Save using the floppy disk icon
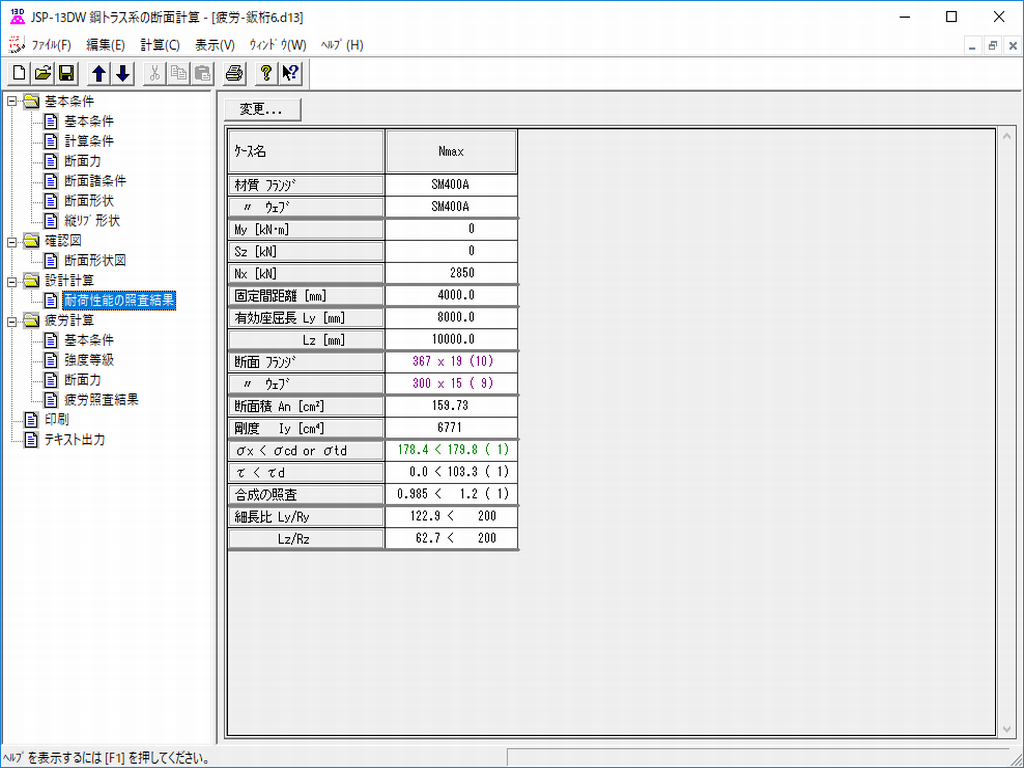Screen dimensions: 1024x768 click(66, 73)
